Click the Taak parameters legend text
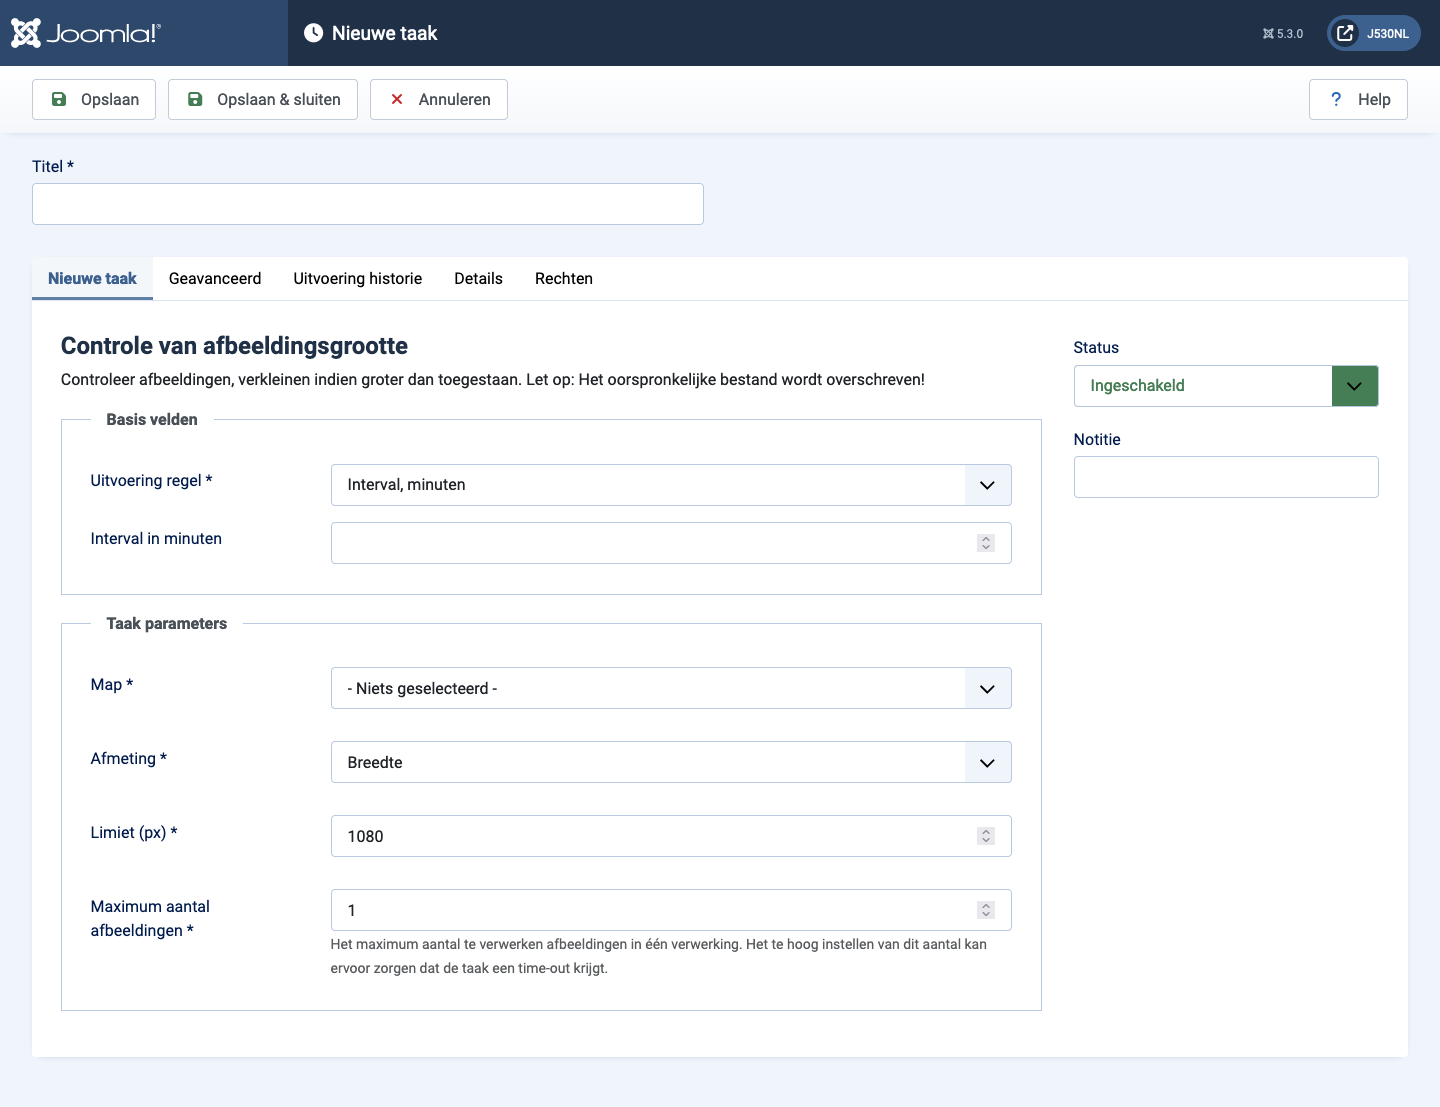This screenshot has height=1107, width=1440. [x=167, y=624]
